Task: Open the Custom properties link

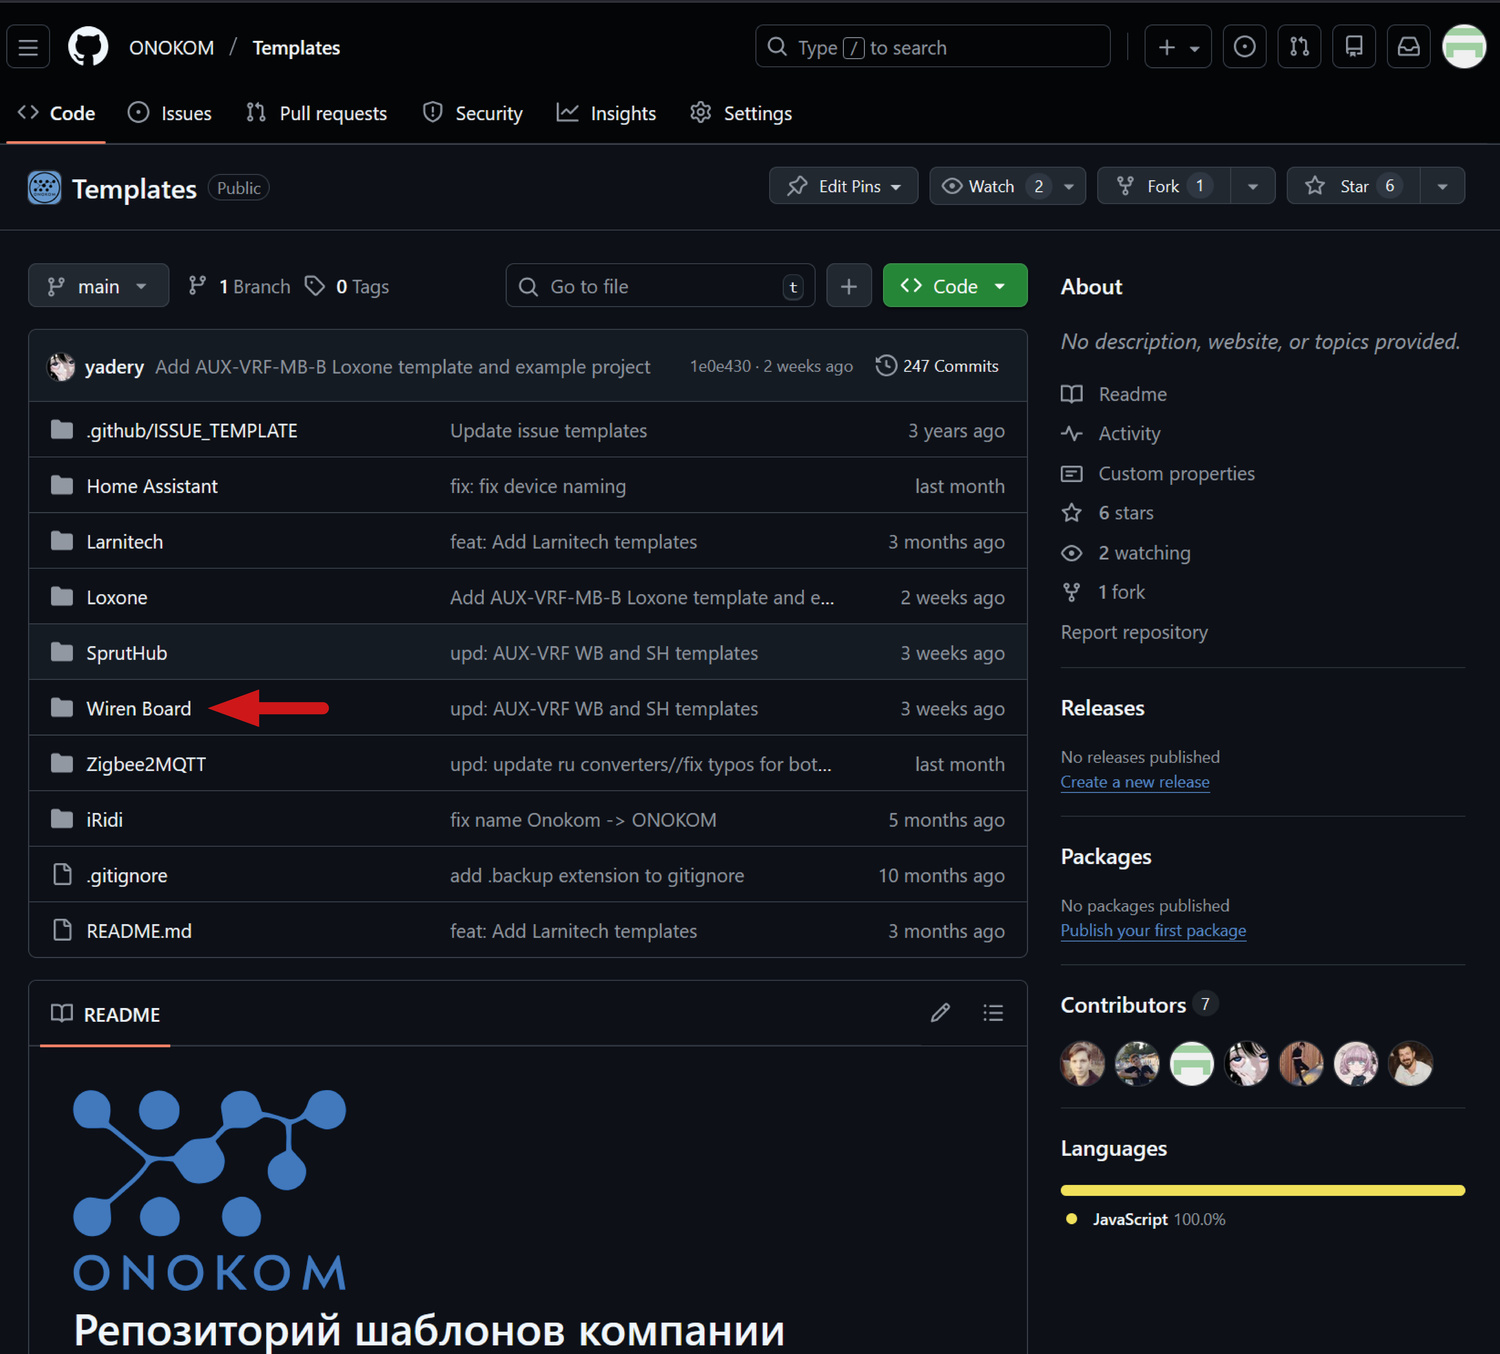Action: click(x=1158, y=473)
